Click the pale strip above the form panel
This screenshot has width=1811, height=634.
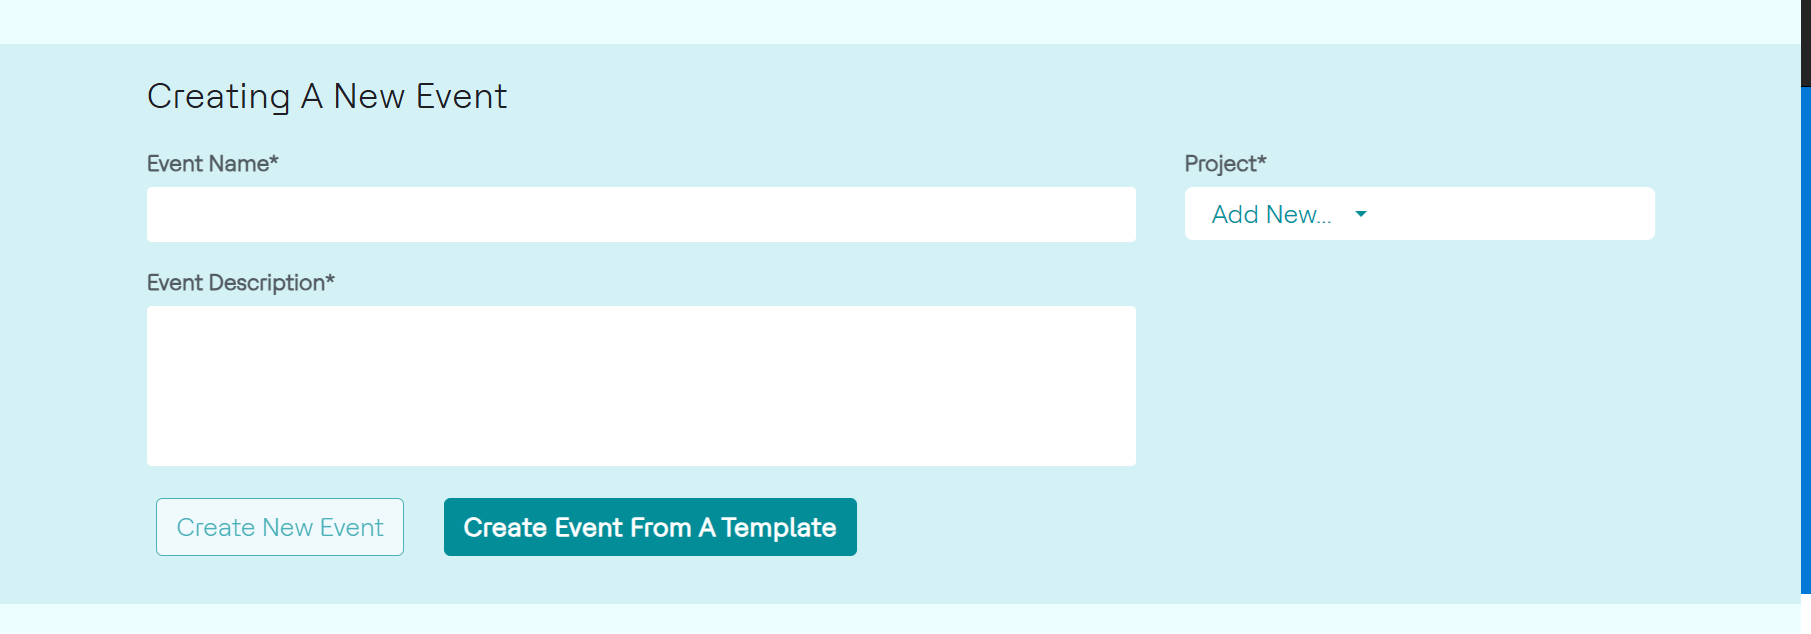point(900,21)
